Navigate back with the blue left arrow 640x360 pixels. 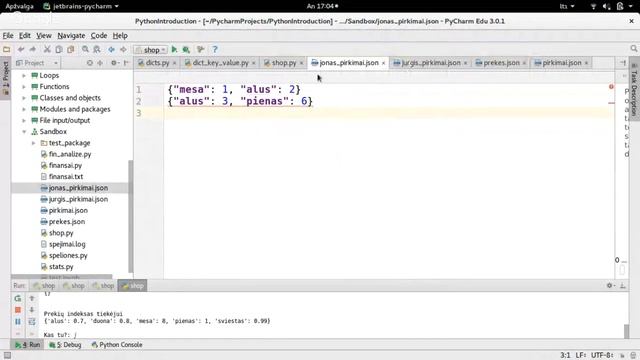(111, 49)
